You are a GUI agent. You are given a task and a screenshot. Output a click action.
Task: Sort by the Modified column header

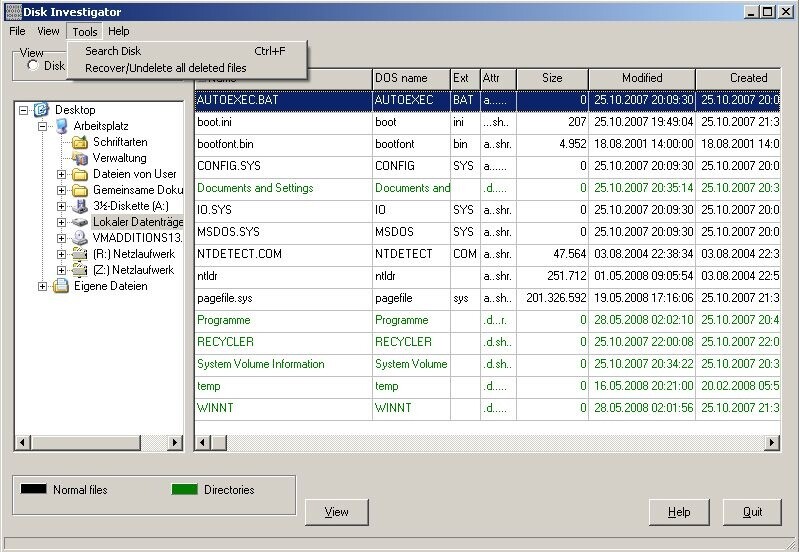(642, 78)
